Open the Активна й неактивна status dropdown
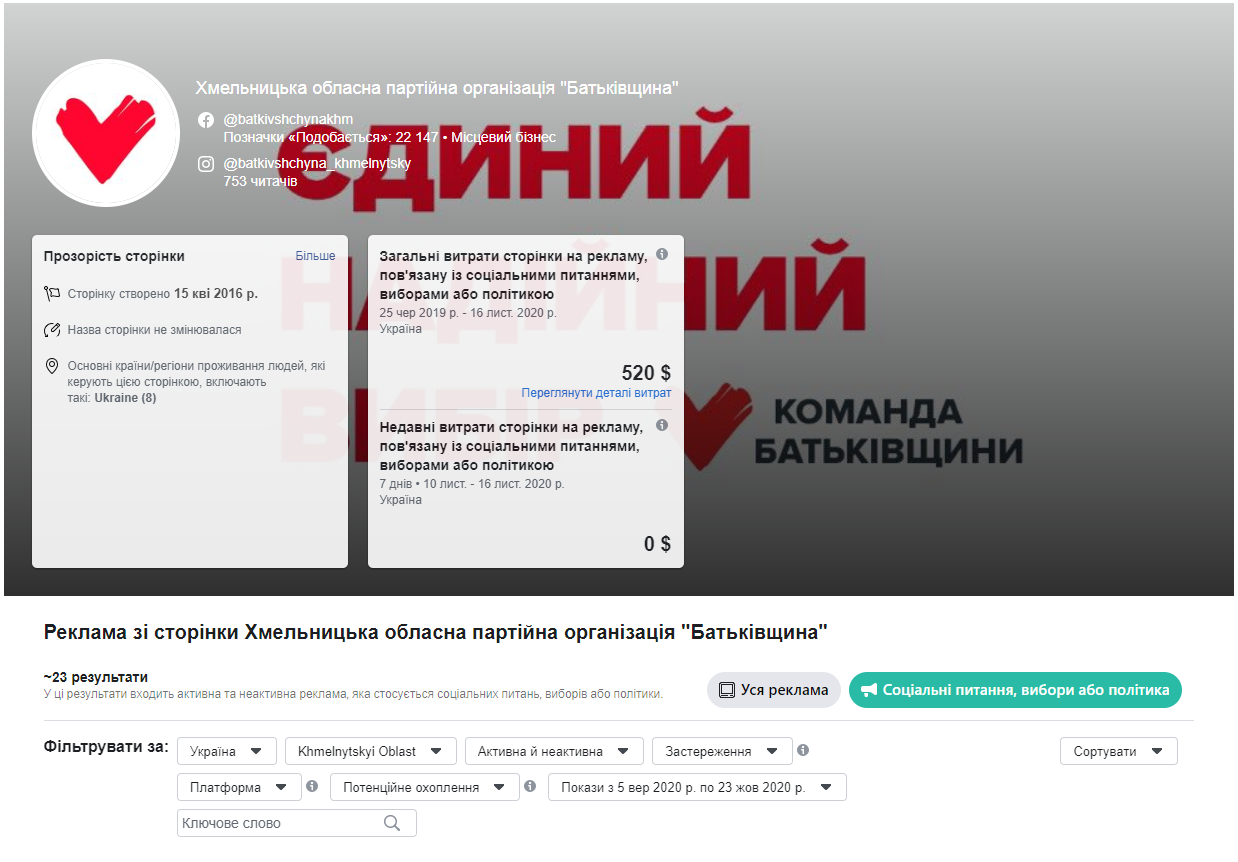 pos(554,751)
